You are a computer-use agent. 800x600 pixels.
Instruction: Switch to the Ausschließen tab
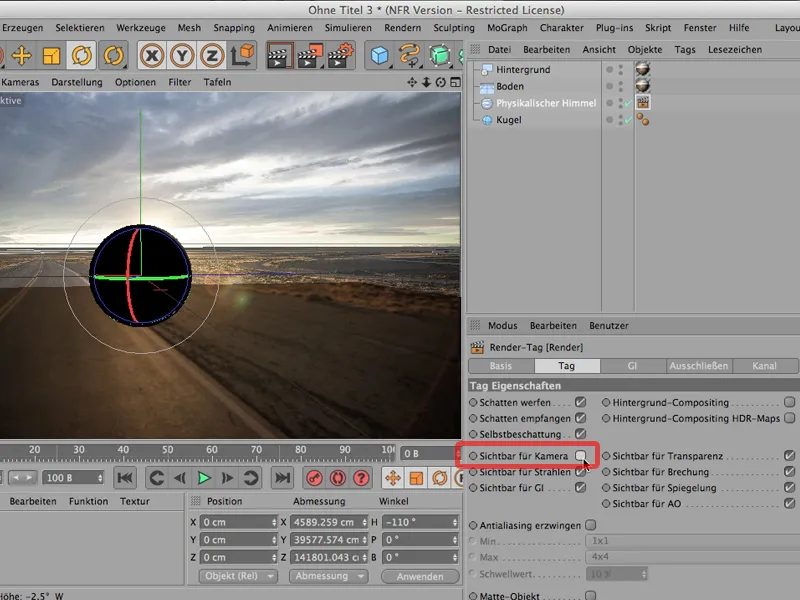click(698, 366)
